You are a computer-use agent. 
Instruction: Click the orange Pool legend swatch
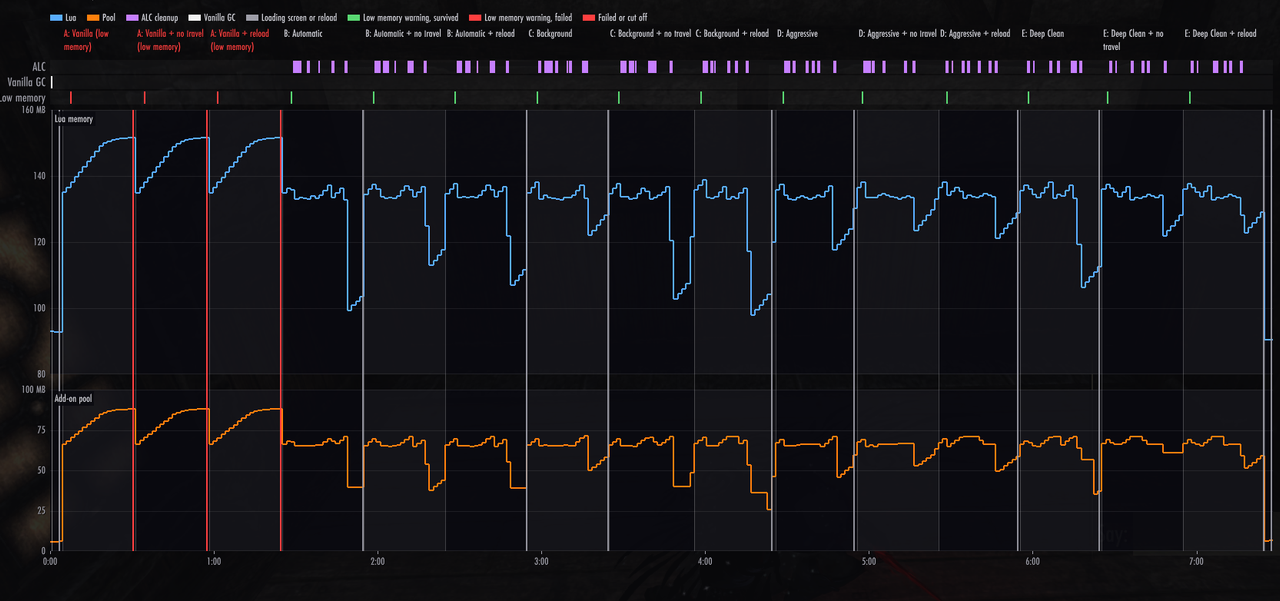93,18
